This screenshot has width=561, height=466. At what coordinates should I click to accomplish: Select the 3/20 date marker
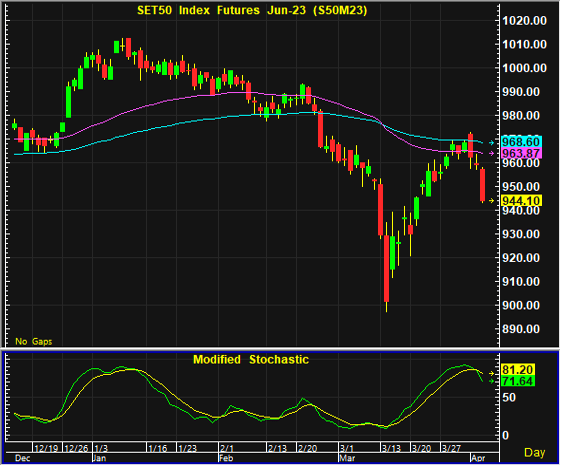pos(421,448)
